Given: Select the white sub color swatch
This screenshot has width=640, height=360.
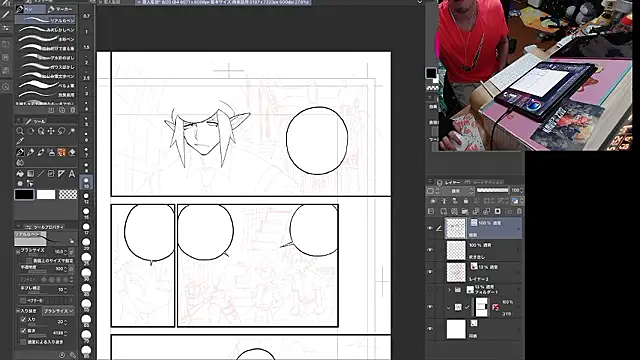Looking at the screenshot, I should [x=46, y=195].
